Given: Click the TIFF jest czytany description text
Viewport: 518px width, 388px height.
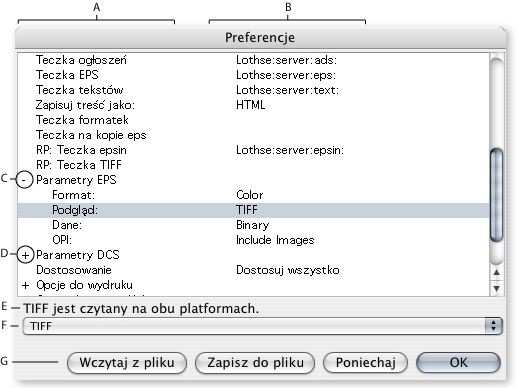Looking at the screenshot, I should coord(141,309).
